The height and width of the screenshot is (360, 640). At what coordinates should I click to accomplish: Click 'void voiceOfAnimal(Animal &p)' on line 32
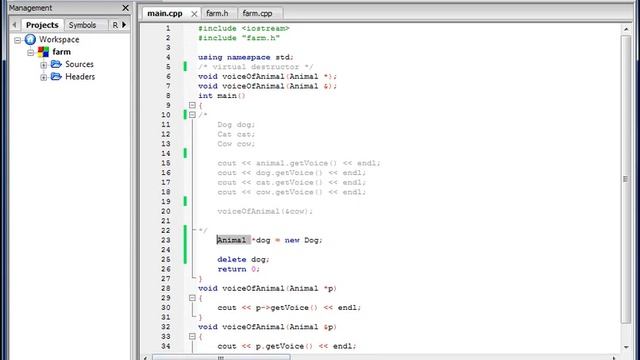(x=267, y=327)
